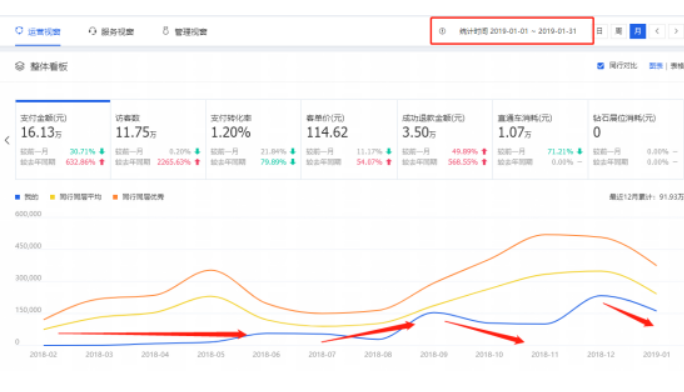Click the 运营视窗 tab icon
The width and height of the screenshot is (684, 392).
19,31
